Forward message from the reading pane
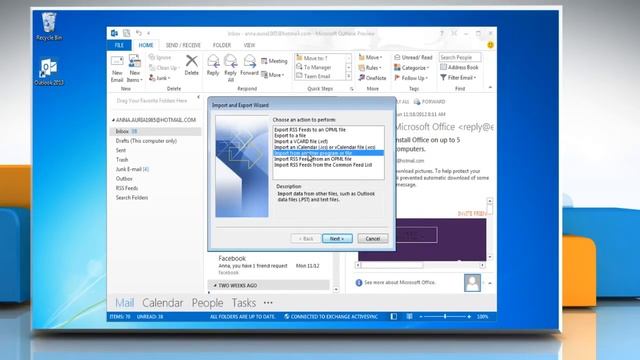Image resolution: width=640 pixels, height=360 pixels. (x=429, y=102)
